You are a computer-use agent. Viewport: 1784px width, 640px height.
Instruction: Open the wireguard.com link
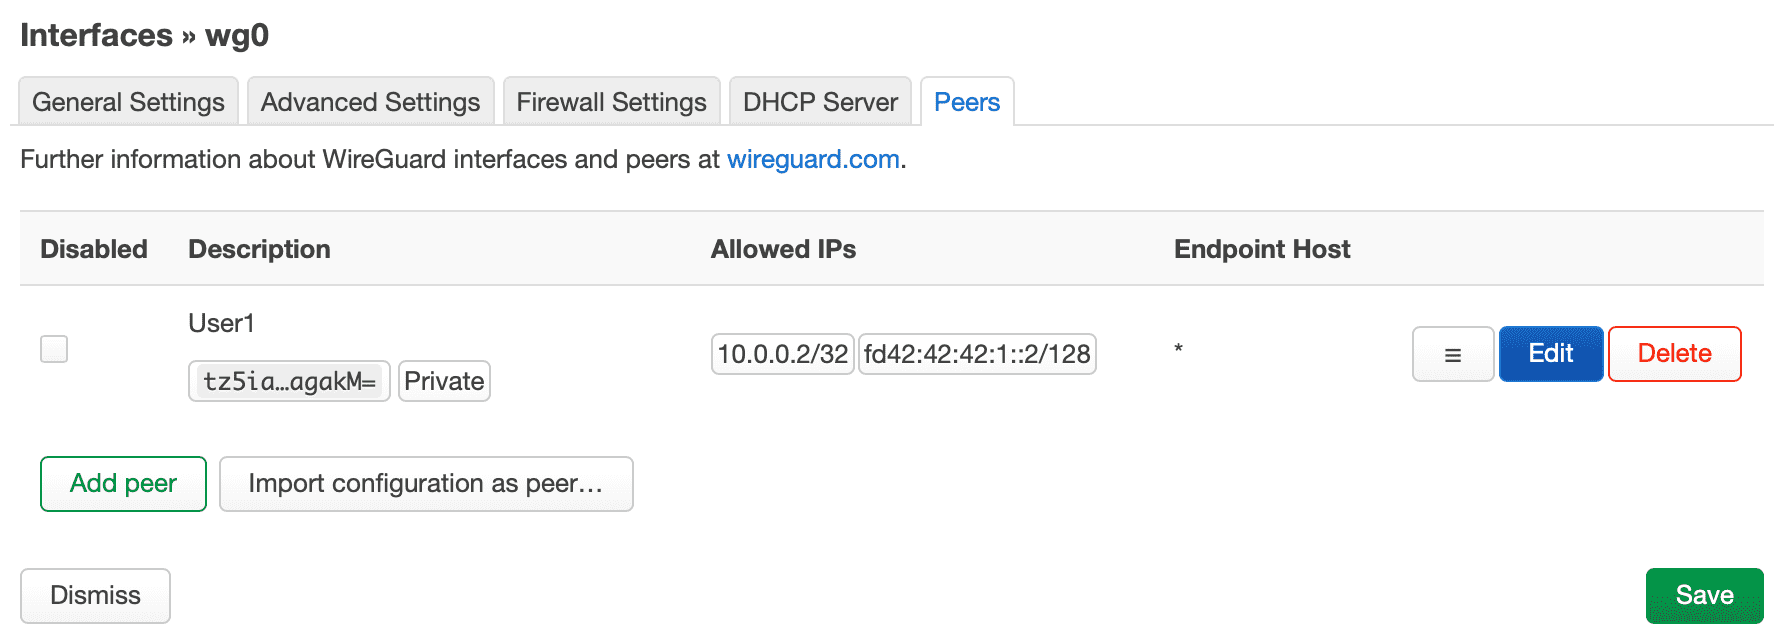click(813, 159)
